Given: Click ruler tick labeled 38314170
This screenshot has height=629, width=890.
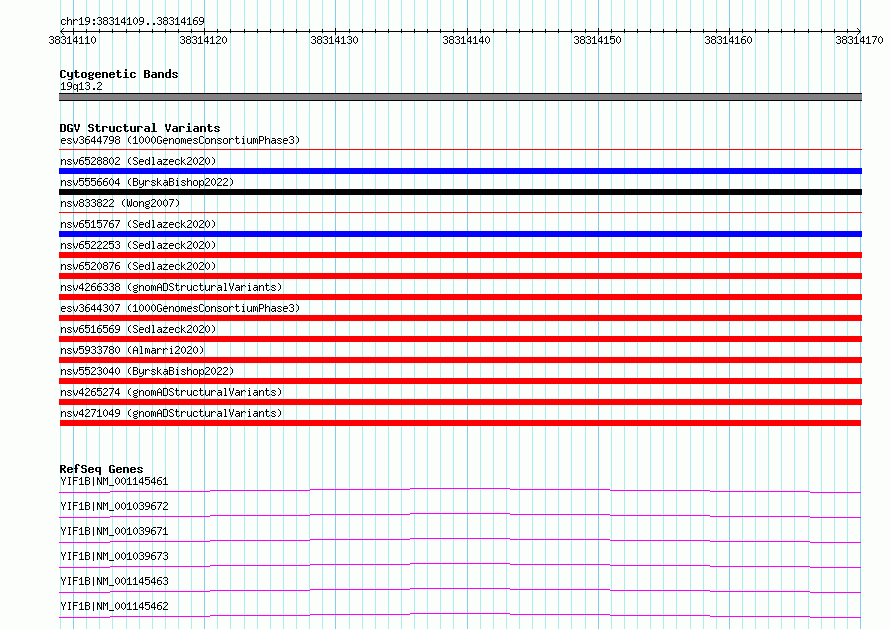Looking at the screenshot, I should click(859, 40).
